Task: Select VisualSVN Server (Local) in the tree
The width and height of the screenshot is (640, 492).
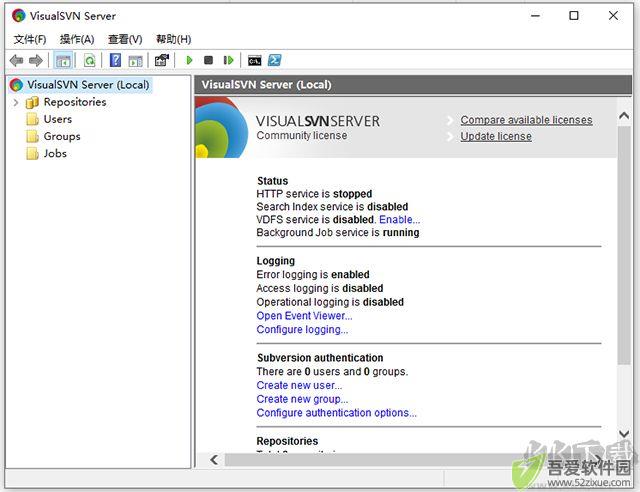Action: point(88,85)
